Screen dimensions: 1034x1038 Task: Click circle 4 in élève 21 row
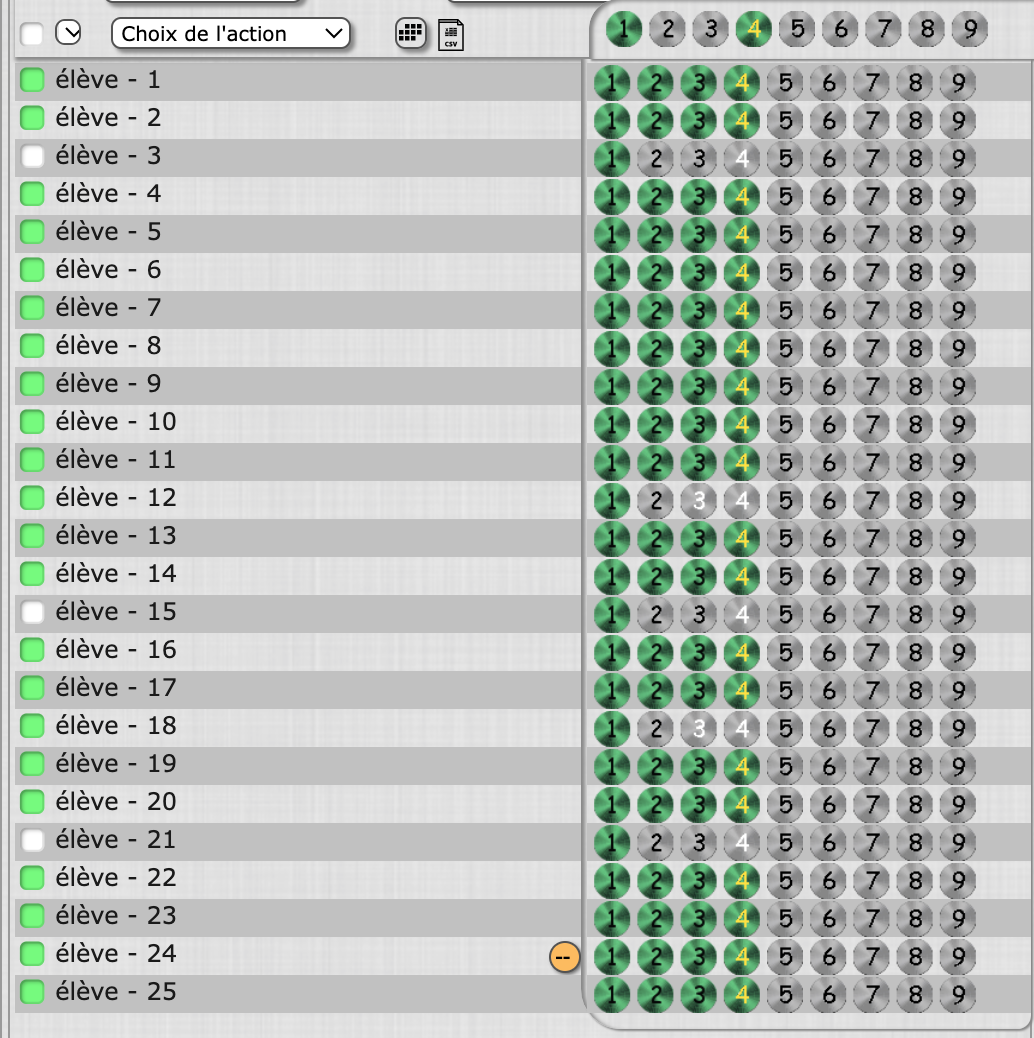click(x=741, y=843)
